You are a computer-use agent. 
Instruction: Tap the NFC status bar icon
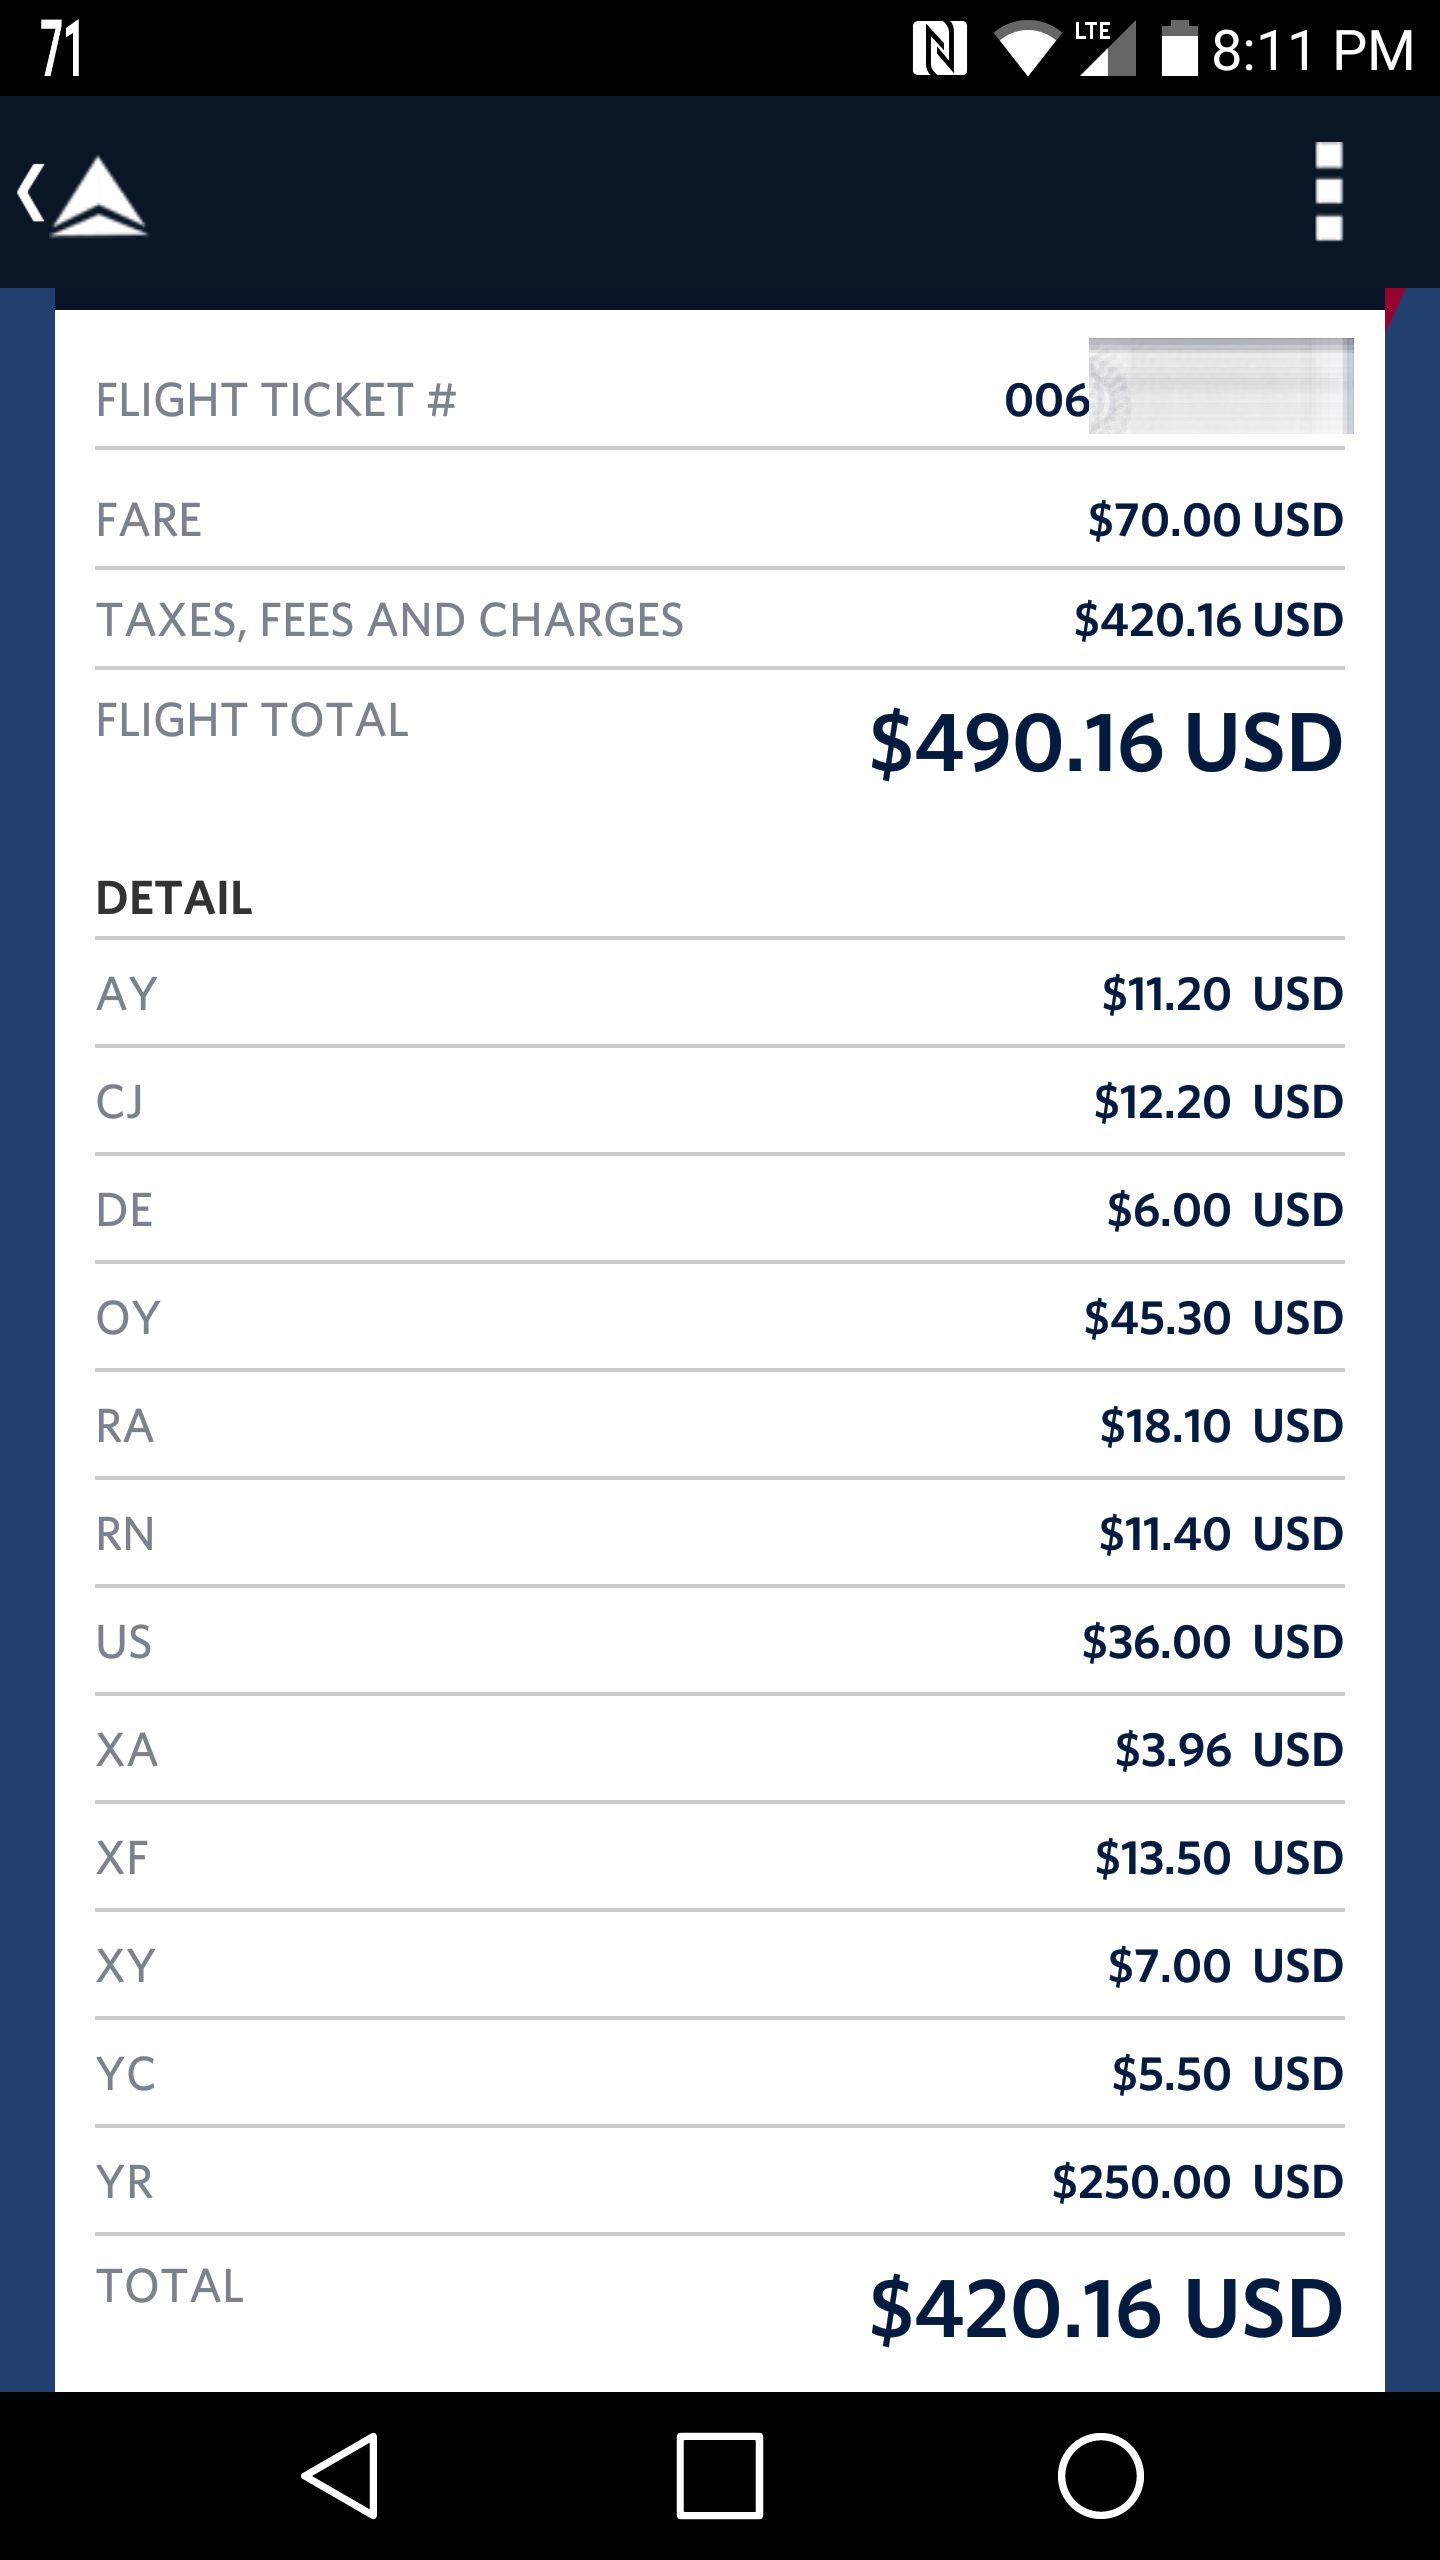click(939, 50)
